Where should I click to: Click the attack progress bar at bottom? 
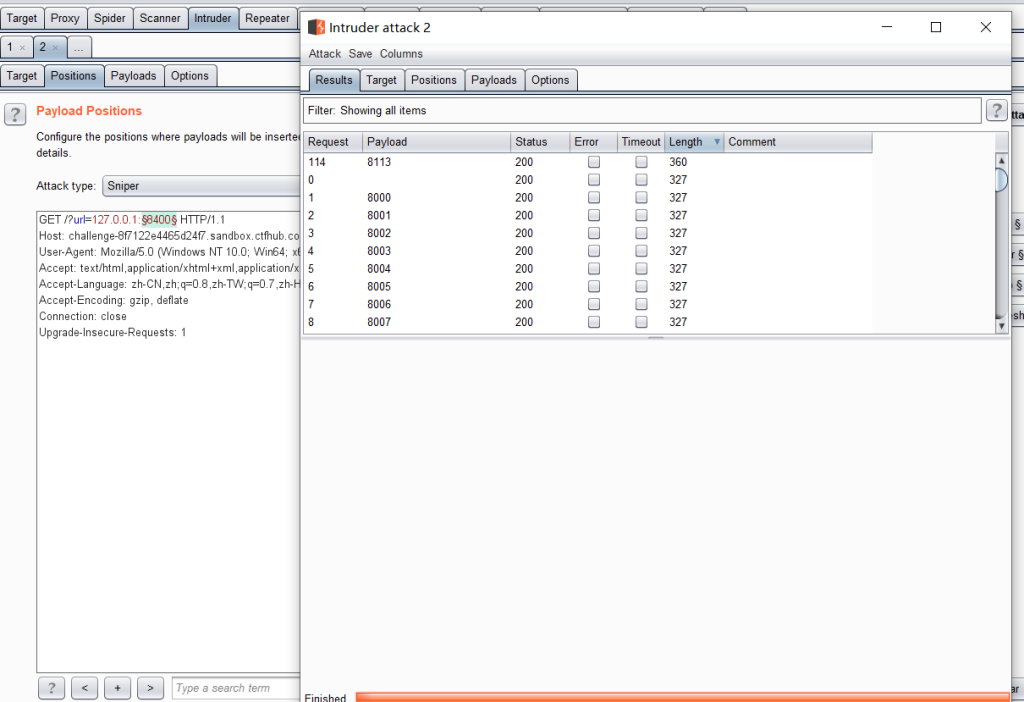click(680, 697)
